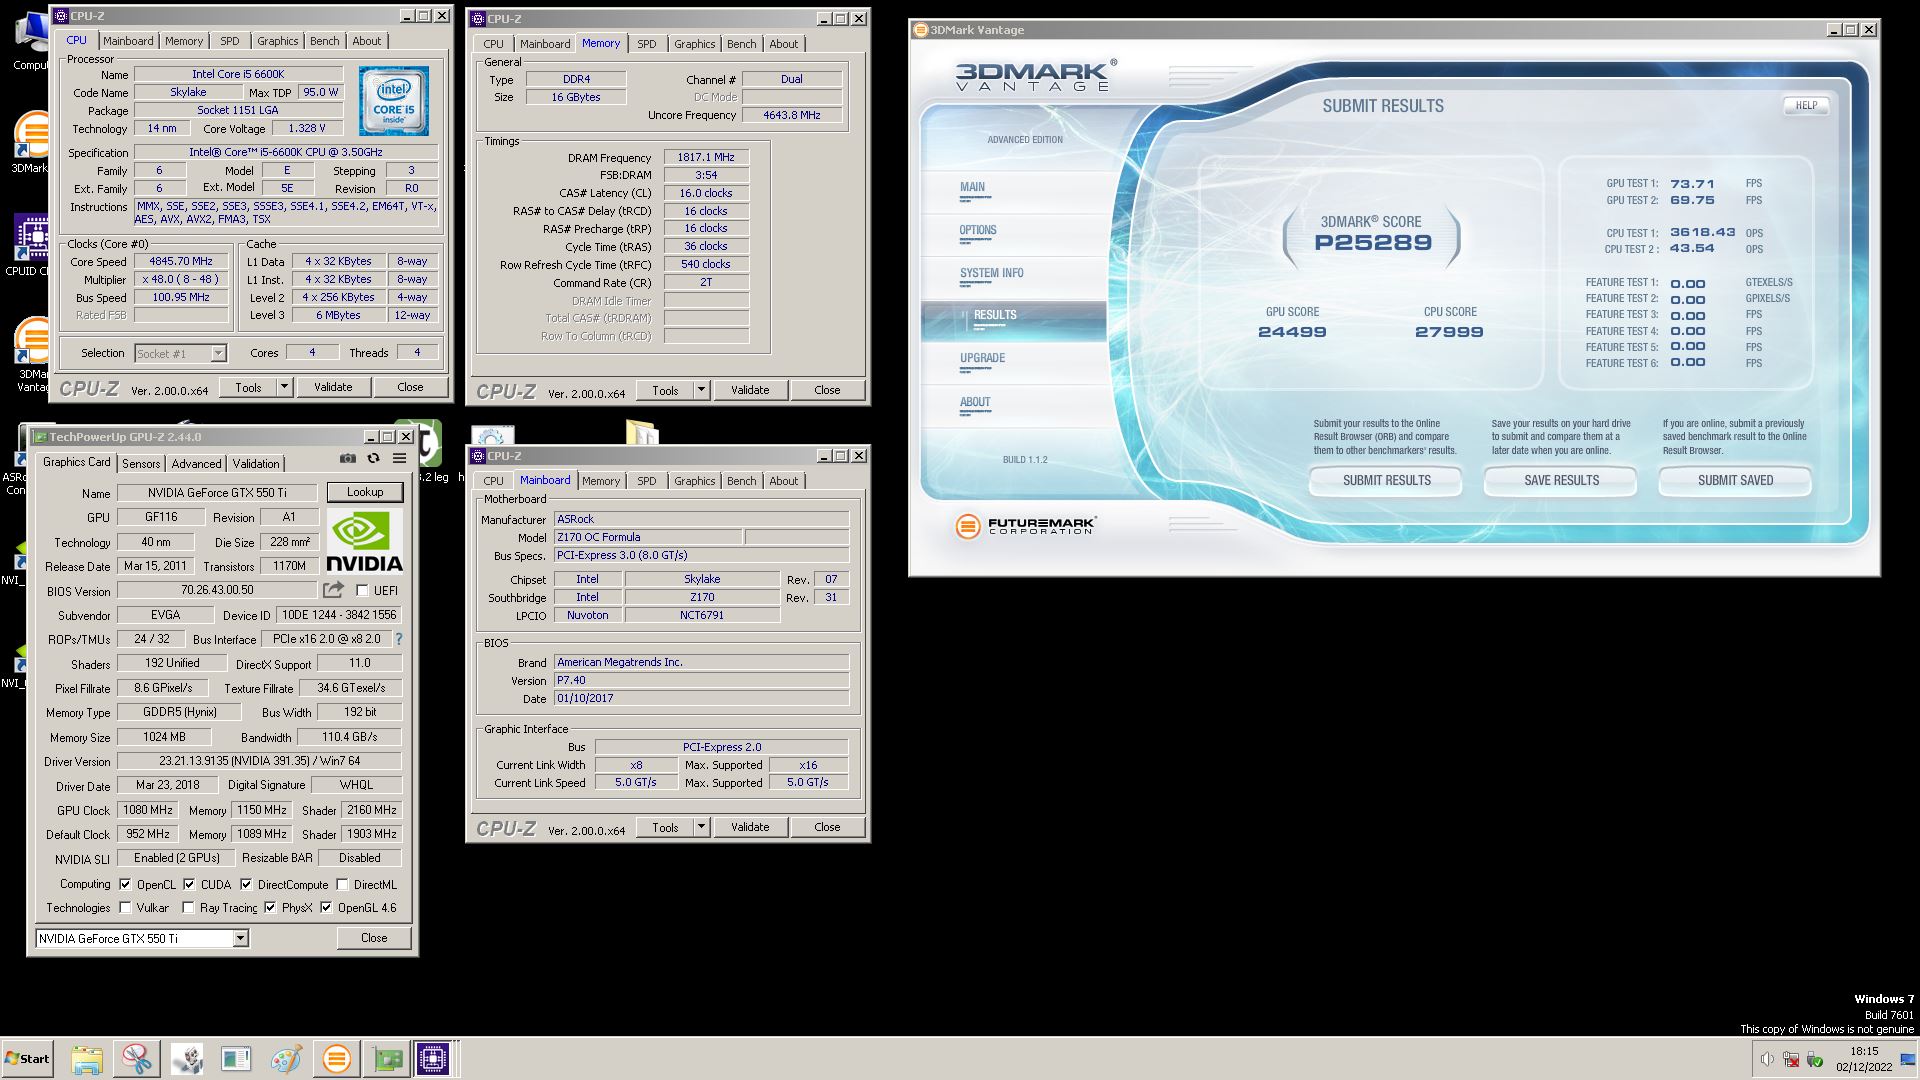Open SYSTEM INFO in 3DMark sidebar

[x=992, y=273]
